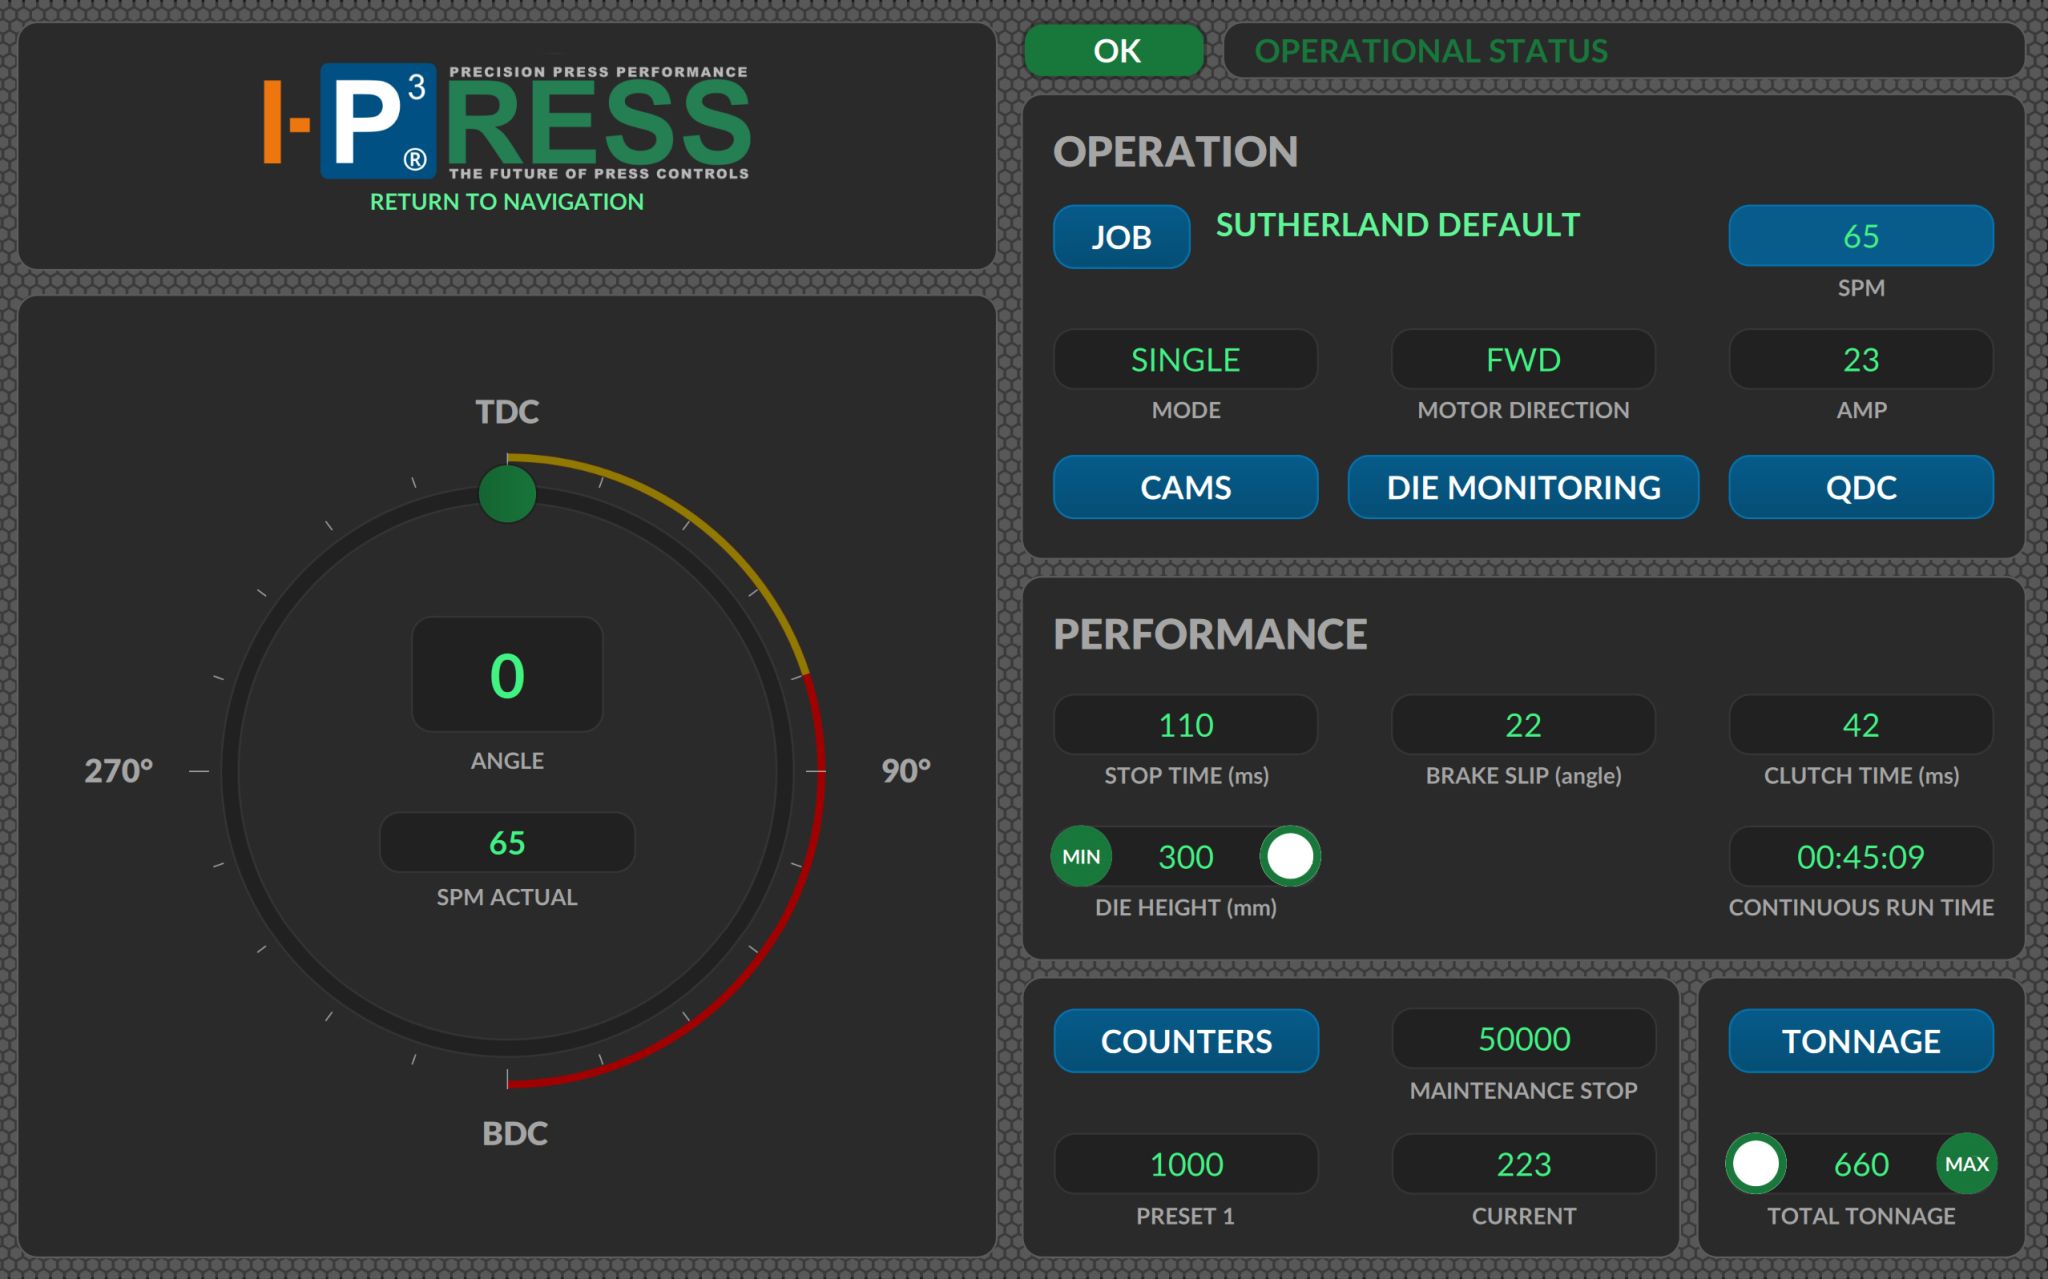Click the Maintenance Stop value 50000
The image size is (2048, 1279).
pos(1523,1039)
